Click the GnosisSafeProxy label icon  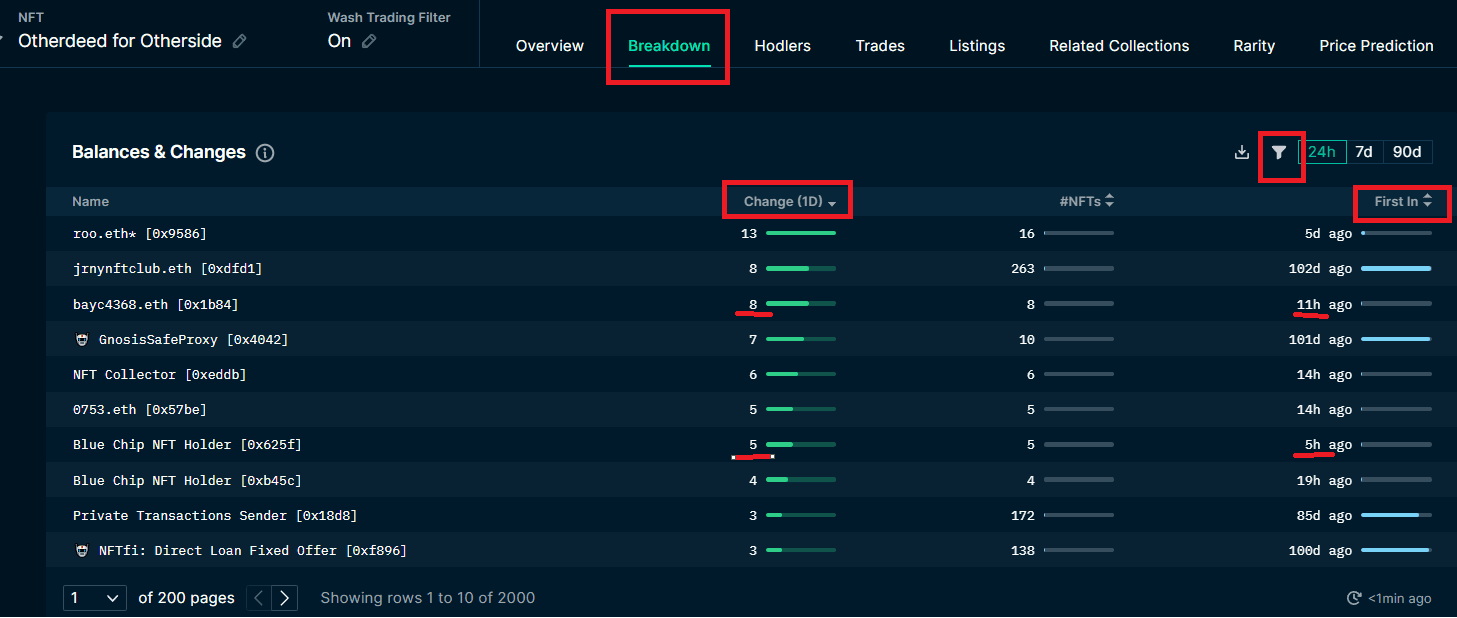(82, 340)
